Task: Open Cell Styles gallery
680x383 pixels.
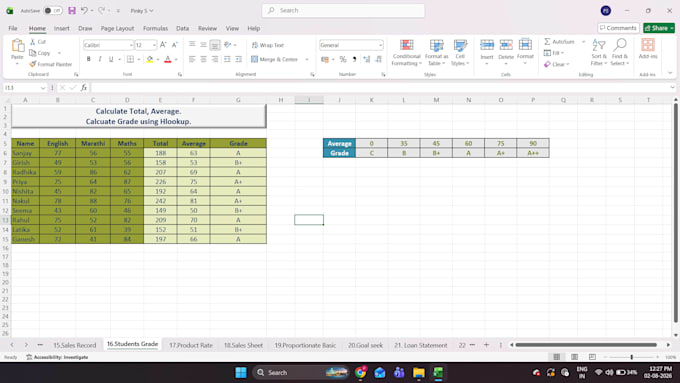Action: [460, 52]
